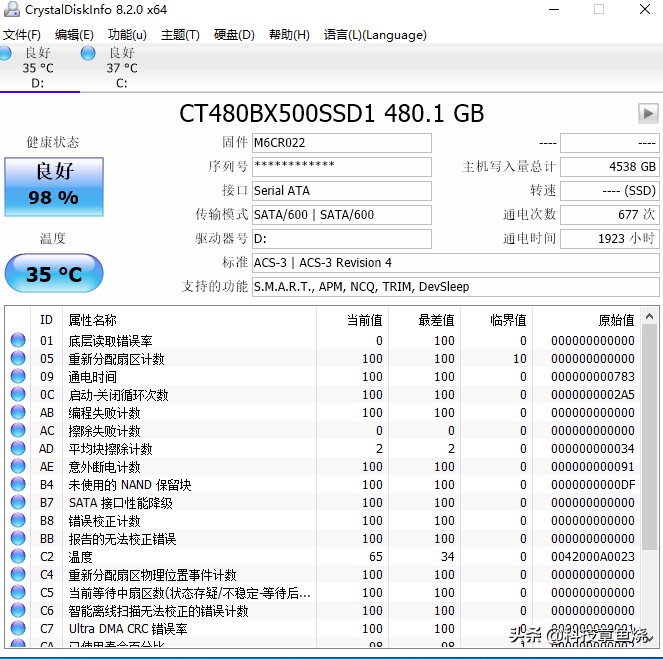Click status orb for attribute 01
663x659 pixels.
pyautogui.click(x=18, y=340)
